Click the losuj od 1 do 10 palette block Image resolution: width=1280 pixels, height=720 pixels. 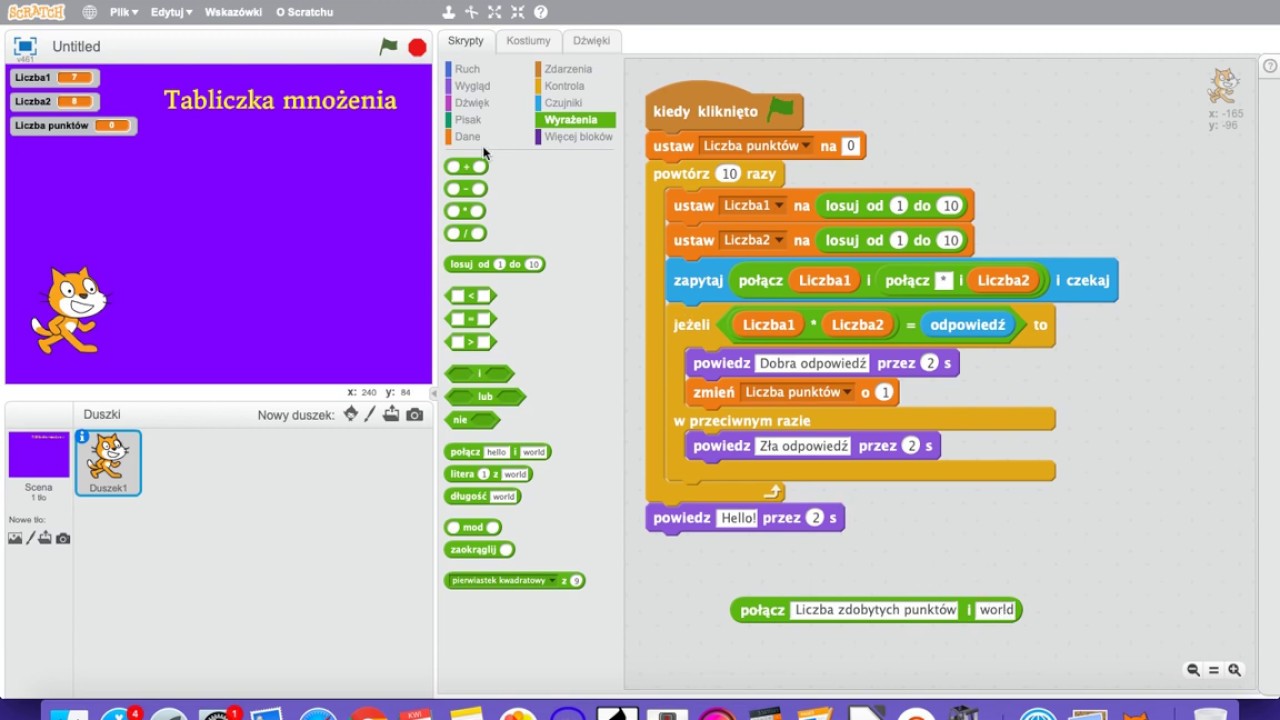494,265
